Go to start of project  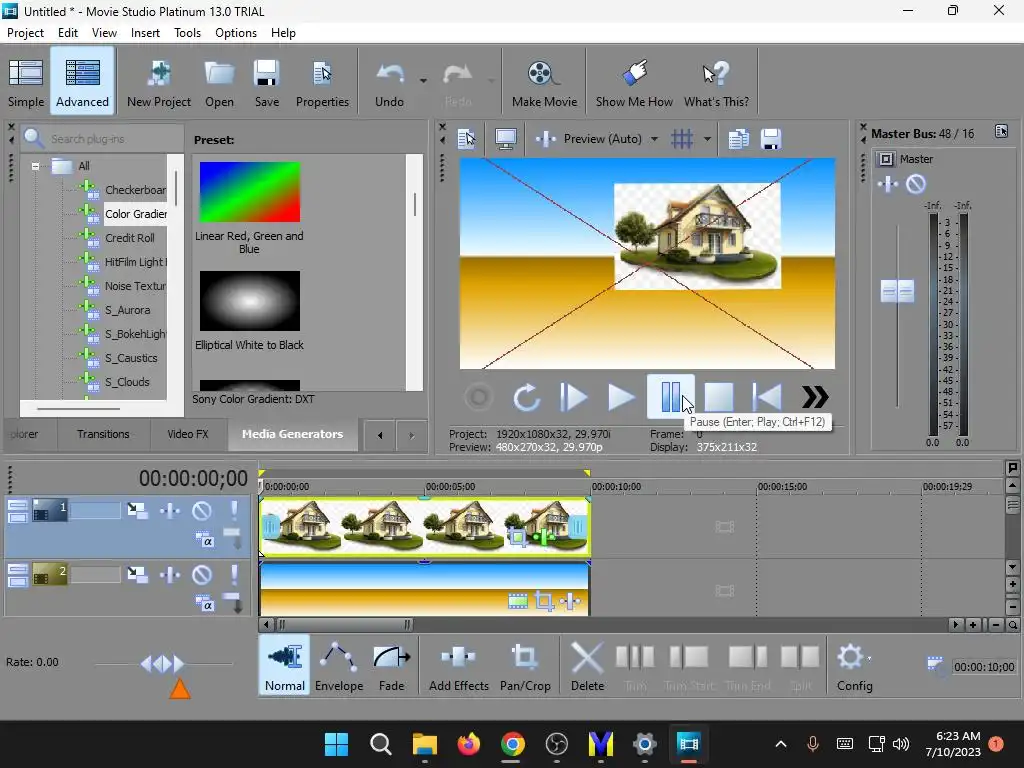(767, 397)
